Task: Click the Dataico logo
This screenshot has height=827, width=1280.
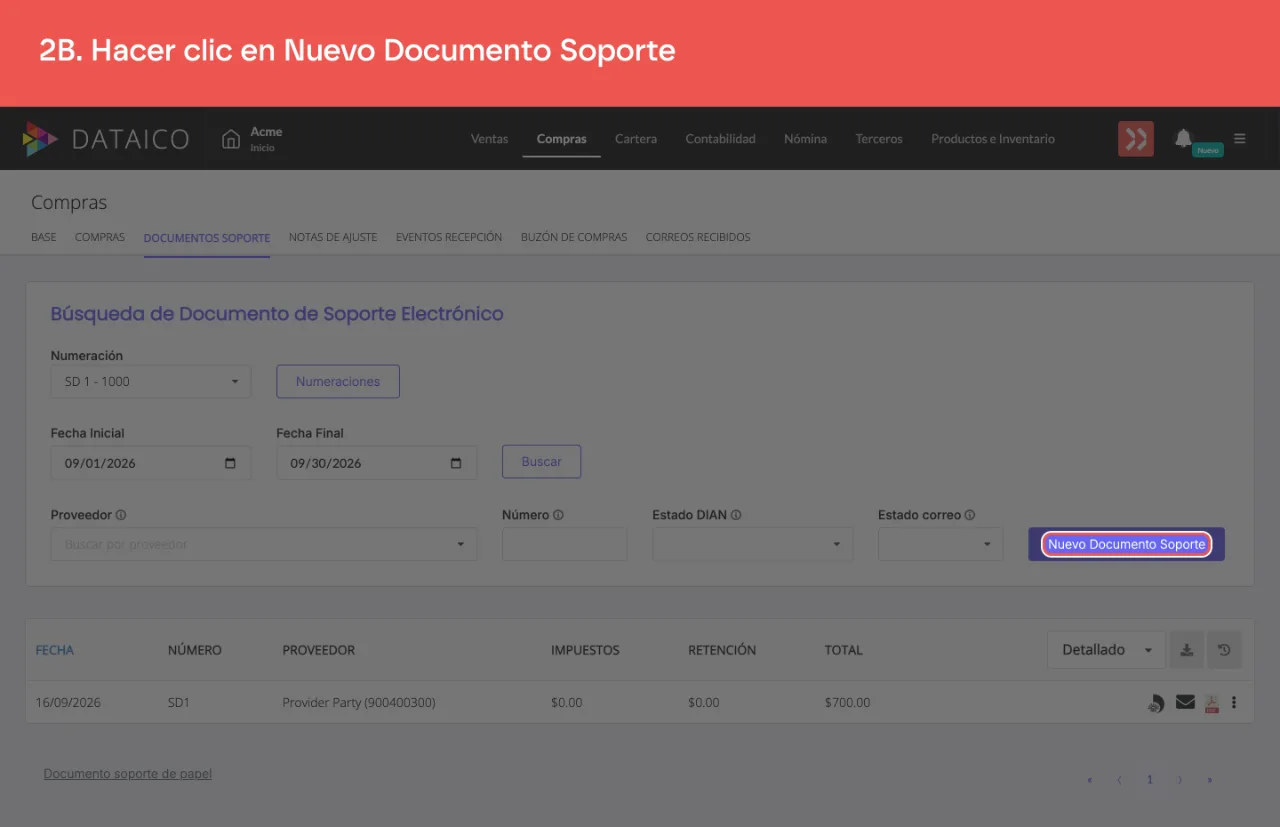Action: tap(105, 139)
